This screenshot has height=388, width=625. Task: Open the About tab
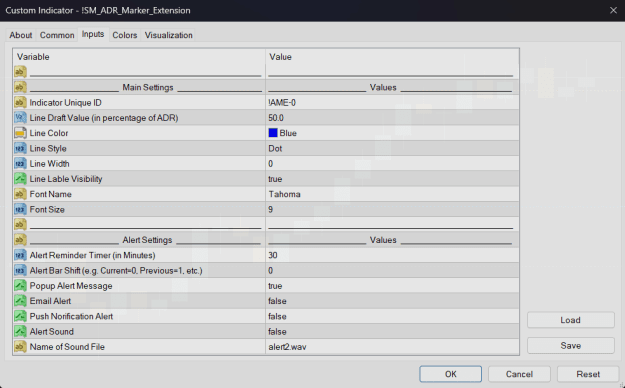coord(21,35)
